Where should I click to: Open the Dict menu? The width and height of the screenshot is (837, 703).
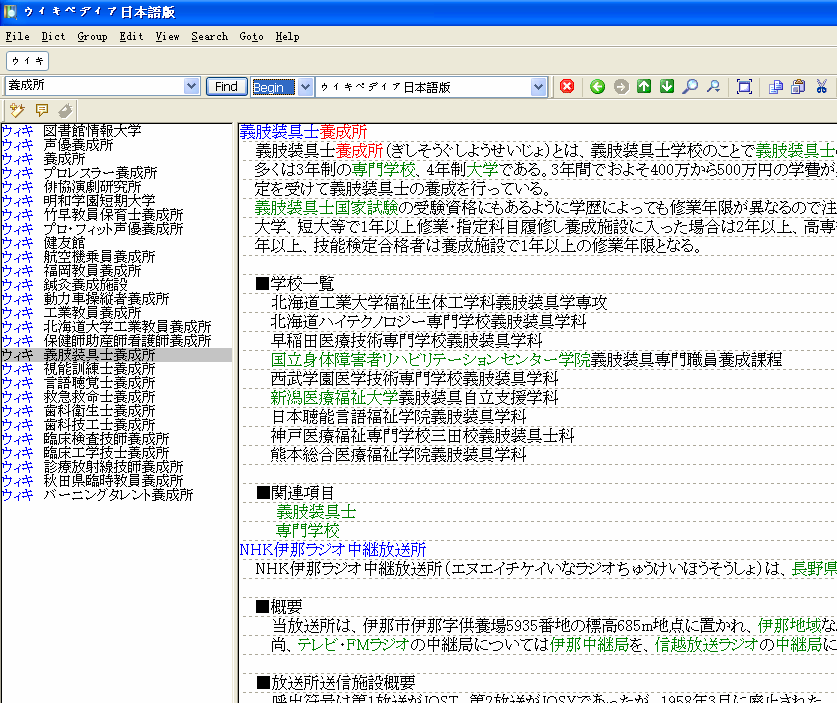click(53, 36)
